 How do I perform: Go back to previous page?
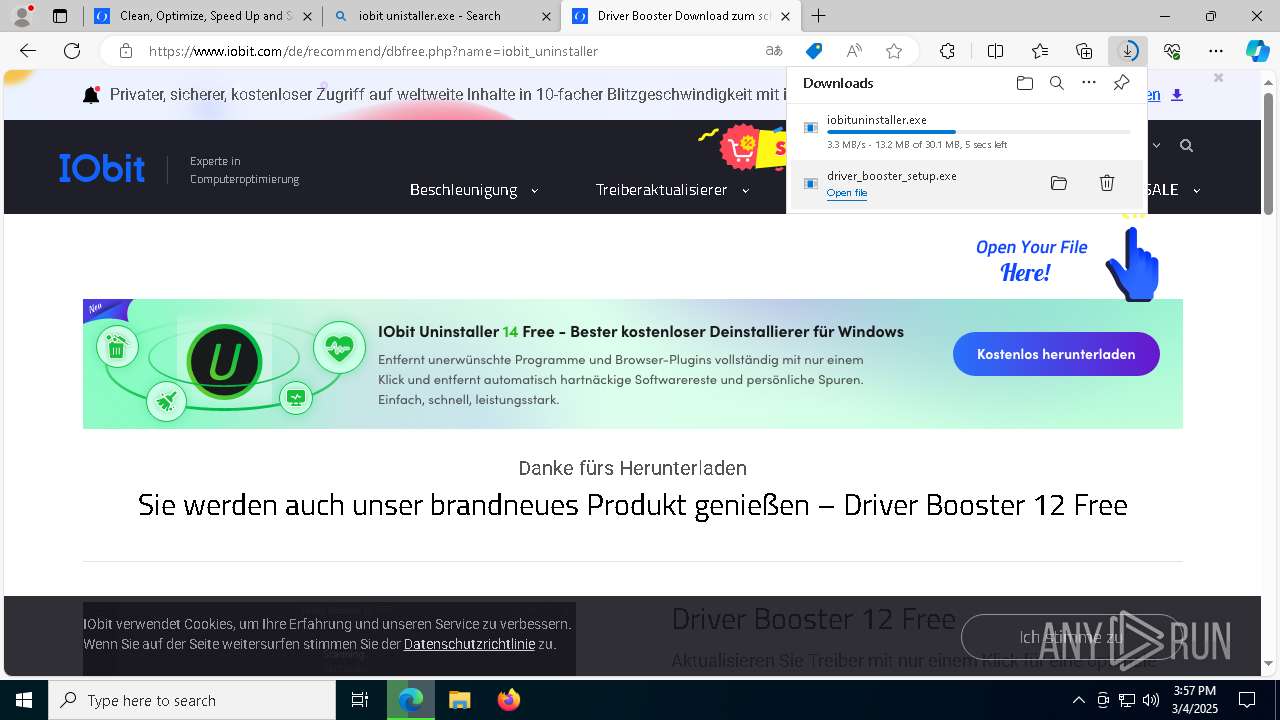(28, 51)
